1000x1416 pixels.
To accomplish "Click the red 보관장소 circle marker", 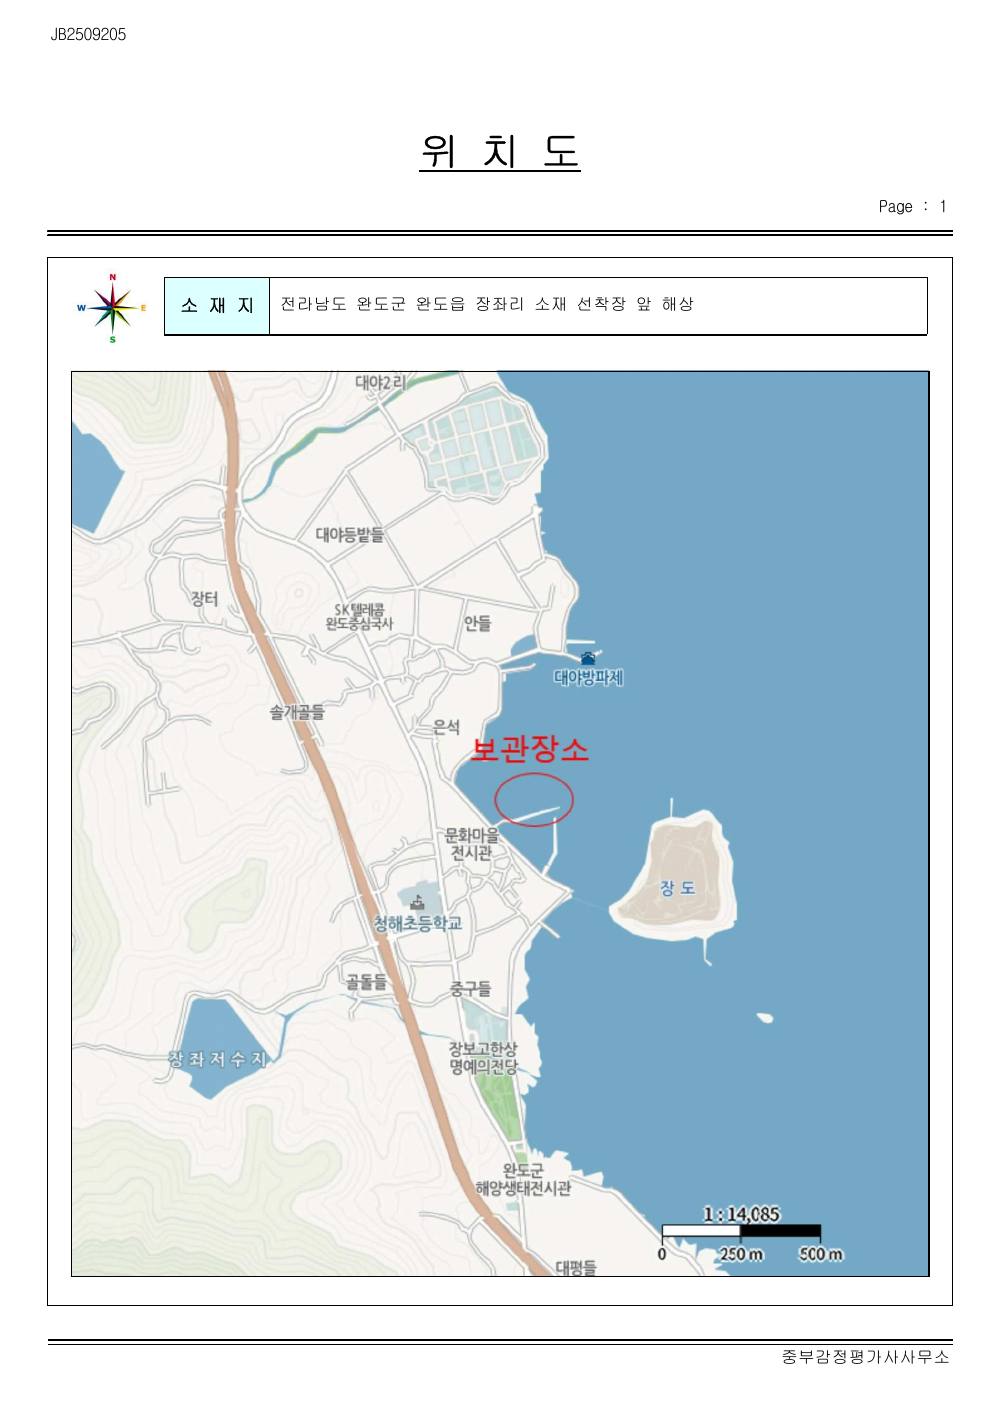I will [x=534, y=800].
